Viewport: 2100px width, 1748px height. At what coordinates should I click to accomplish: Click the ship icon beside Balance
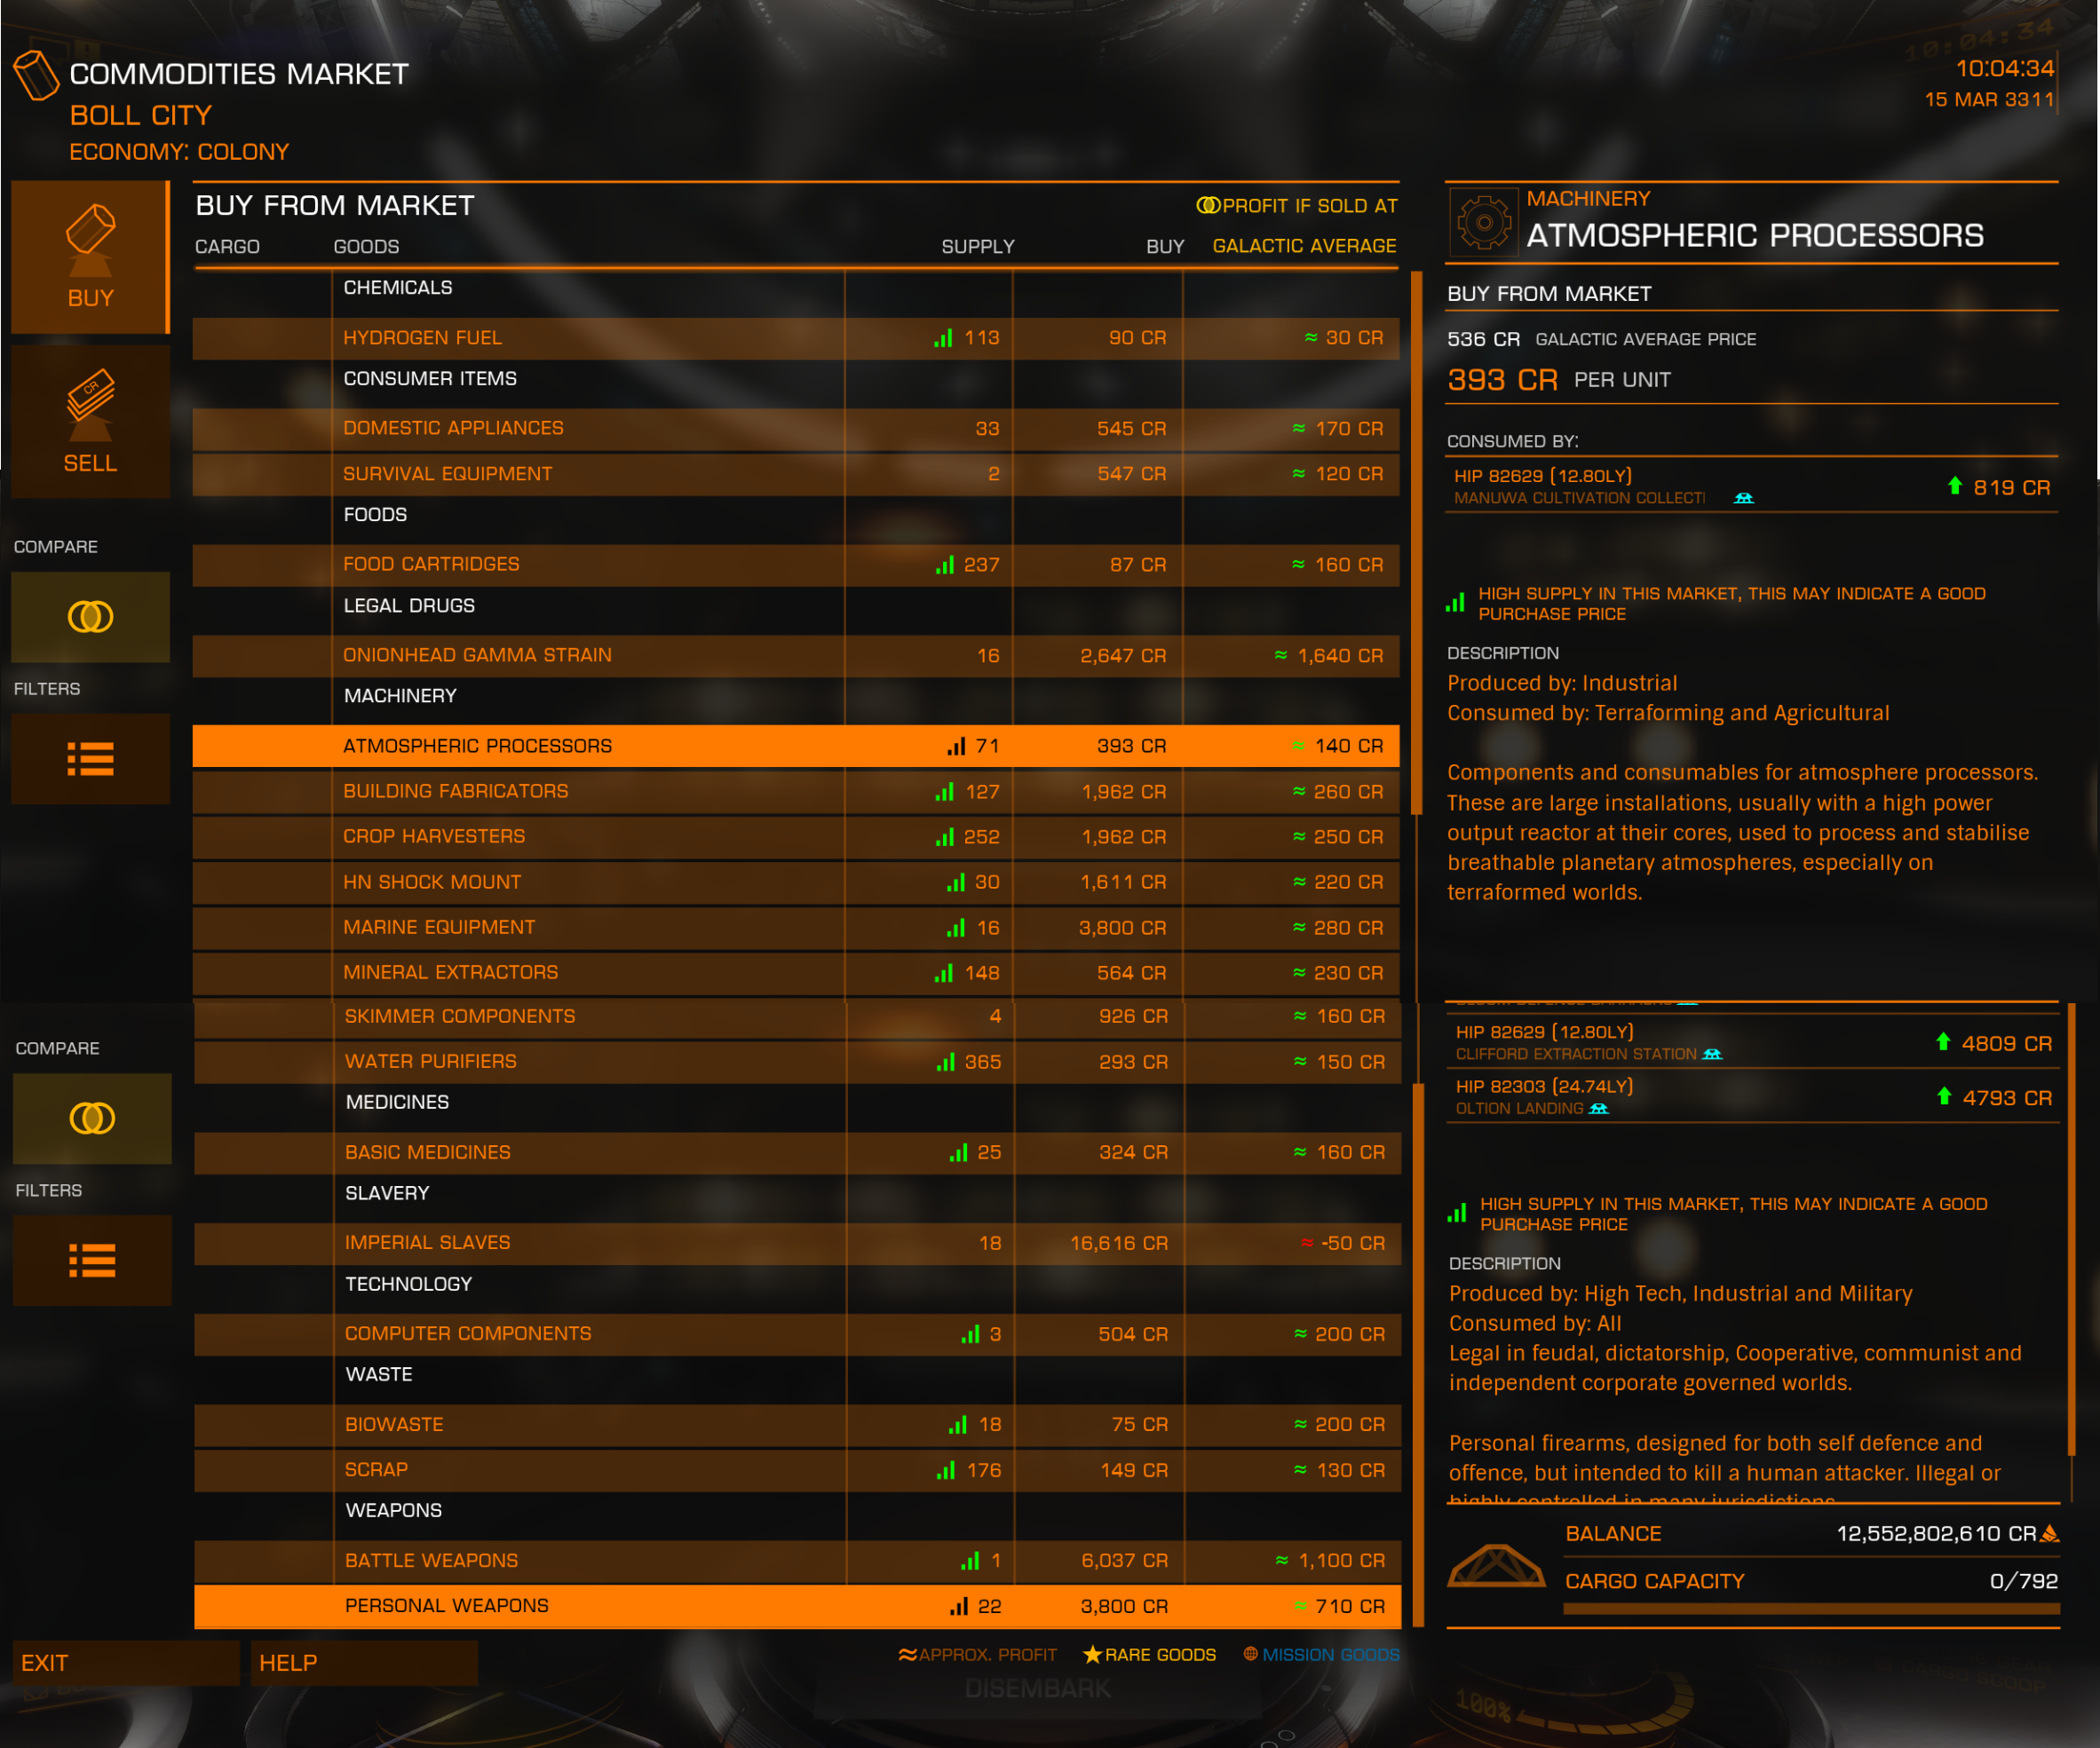(1496, 1565)
